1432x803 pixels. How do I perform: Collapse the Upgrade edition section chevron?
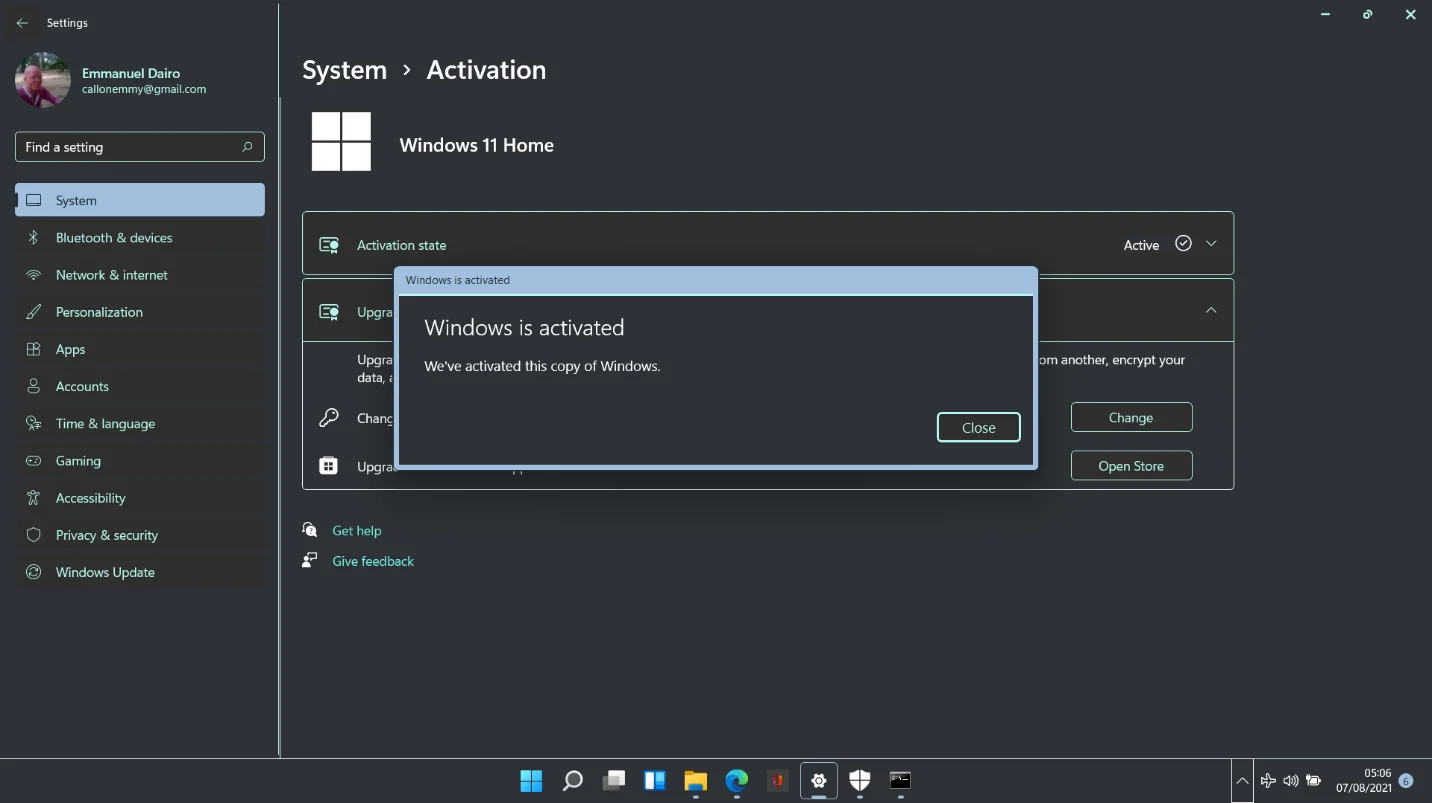click(x=1211, y=310)
